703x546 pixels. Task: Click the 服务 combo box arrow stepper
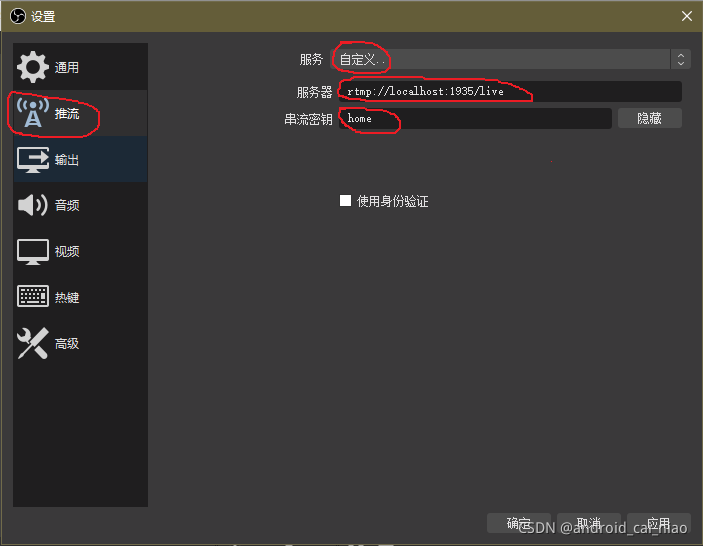point(681,59)
